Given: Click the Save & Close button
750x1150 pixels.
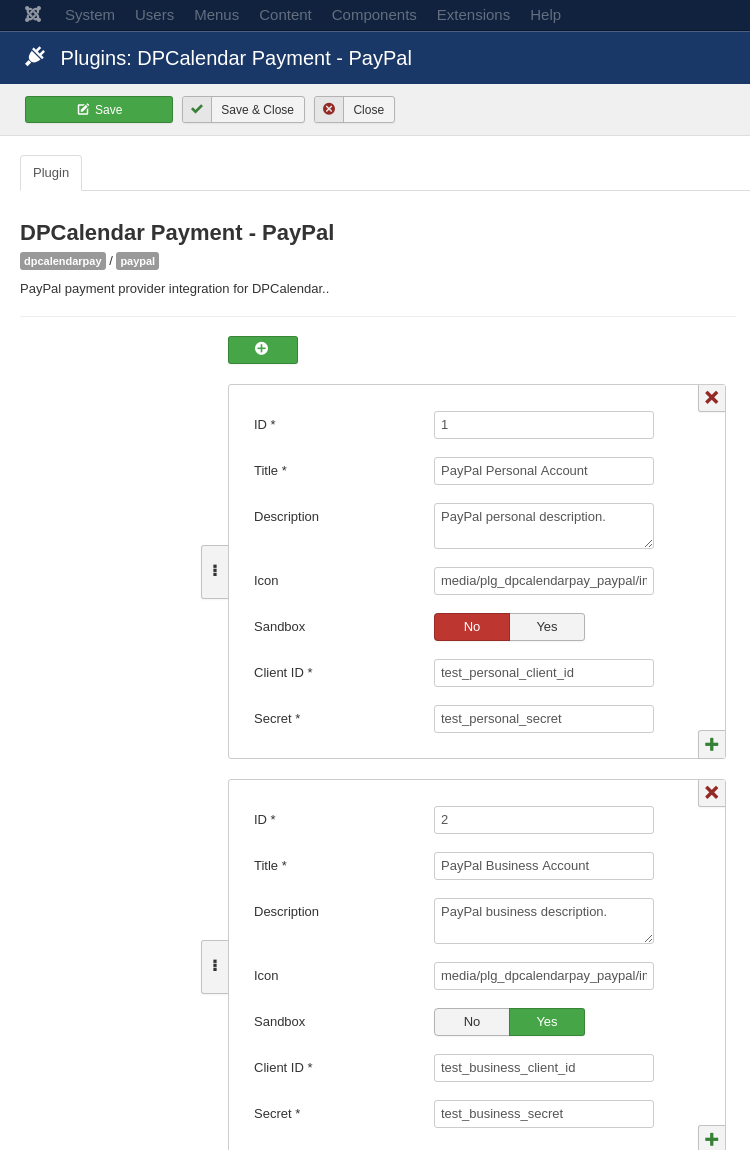Looking at the screenshot, I should click(x=244, y=110).
